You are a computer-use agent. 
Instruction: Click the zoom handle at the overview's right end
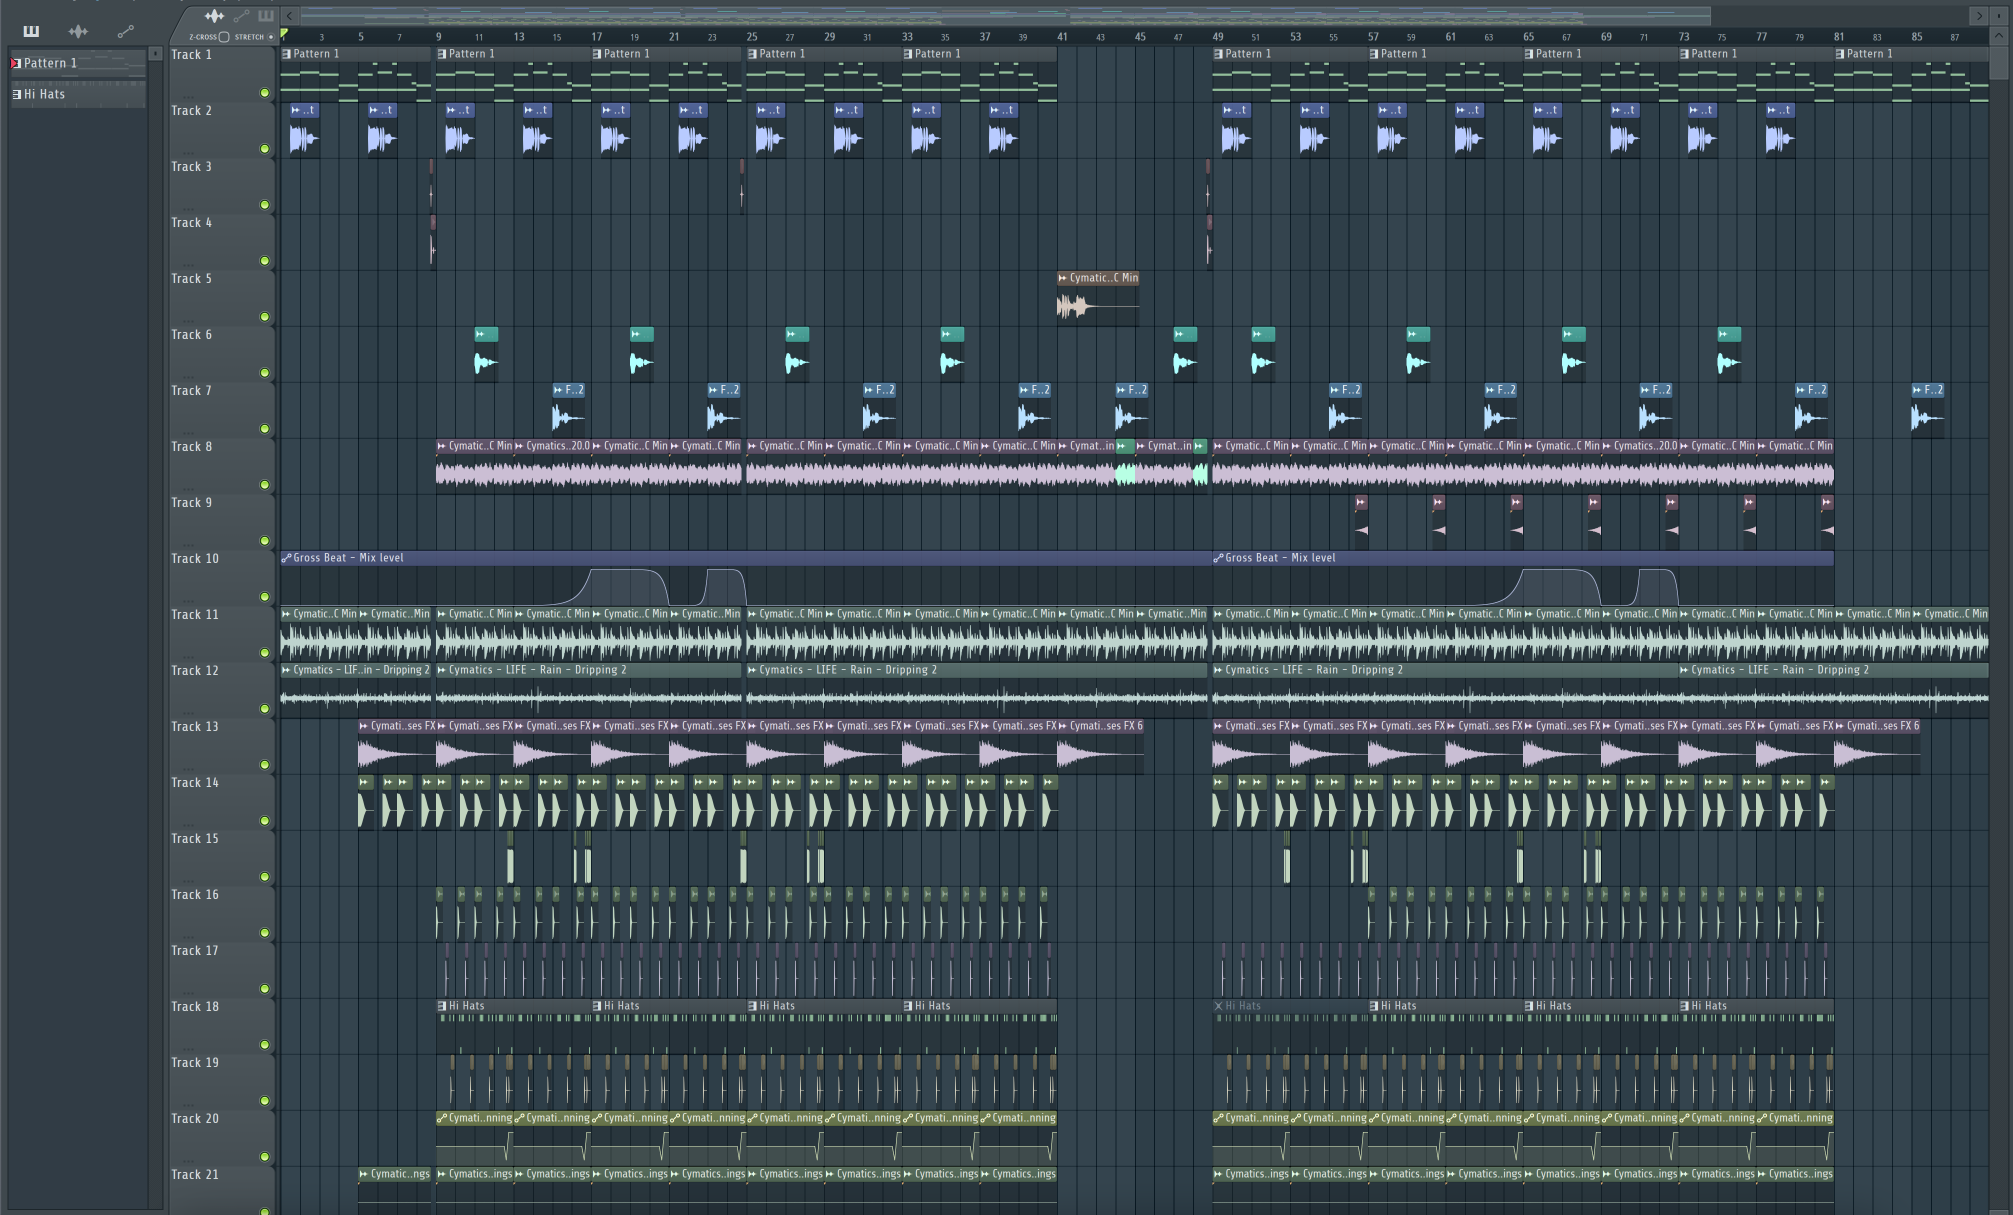tap(1997, 16)
